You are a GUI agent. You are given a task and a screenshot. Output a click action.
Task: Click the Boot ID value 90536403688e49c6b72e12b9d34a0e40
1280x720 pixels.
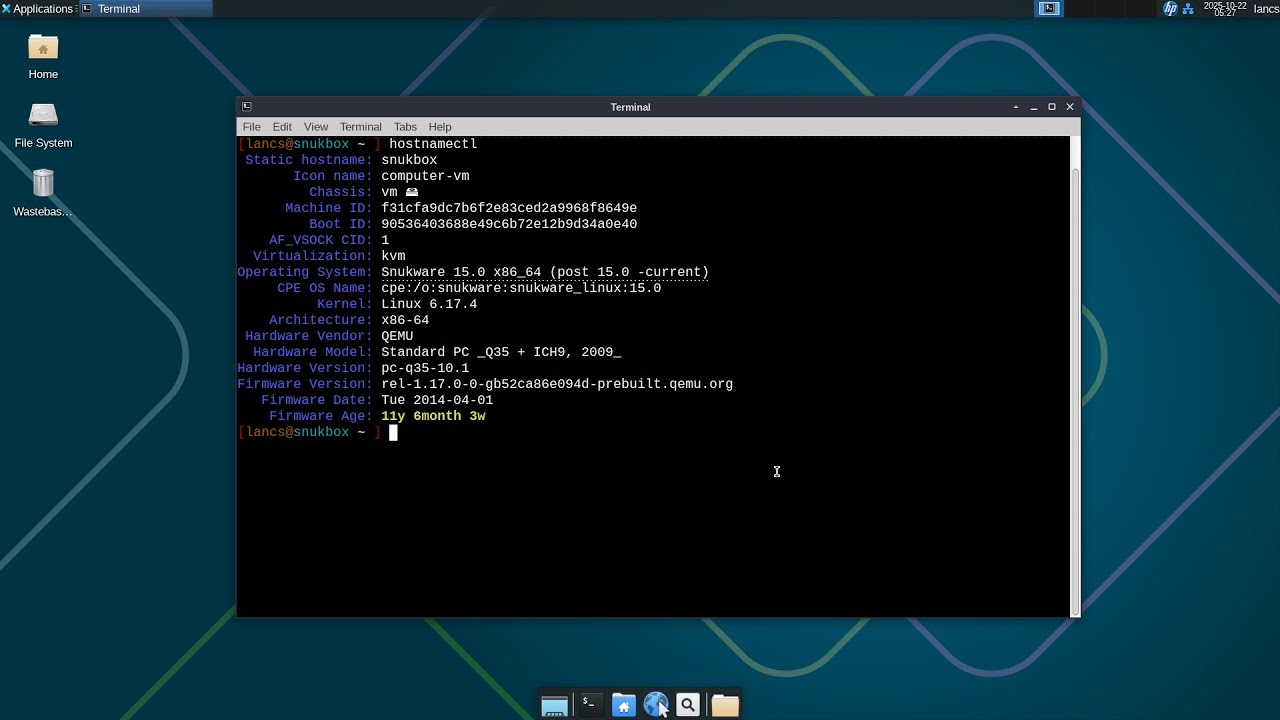point(509,224)
